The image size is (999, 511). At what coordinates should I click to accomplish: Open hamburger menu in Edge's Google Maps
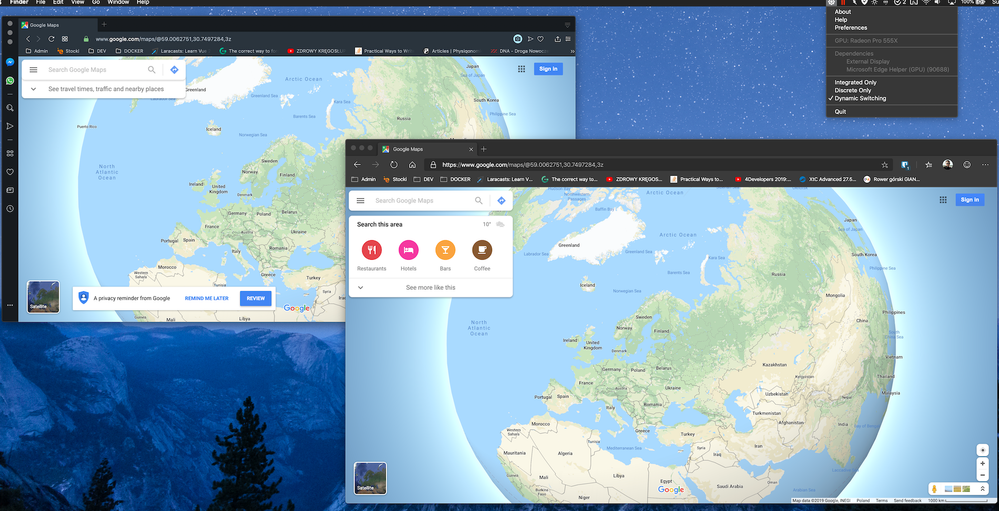pyautogui.click(x=361, y=201)
